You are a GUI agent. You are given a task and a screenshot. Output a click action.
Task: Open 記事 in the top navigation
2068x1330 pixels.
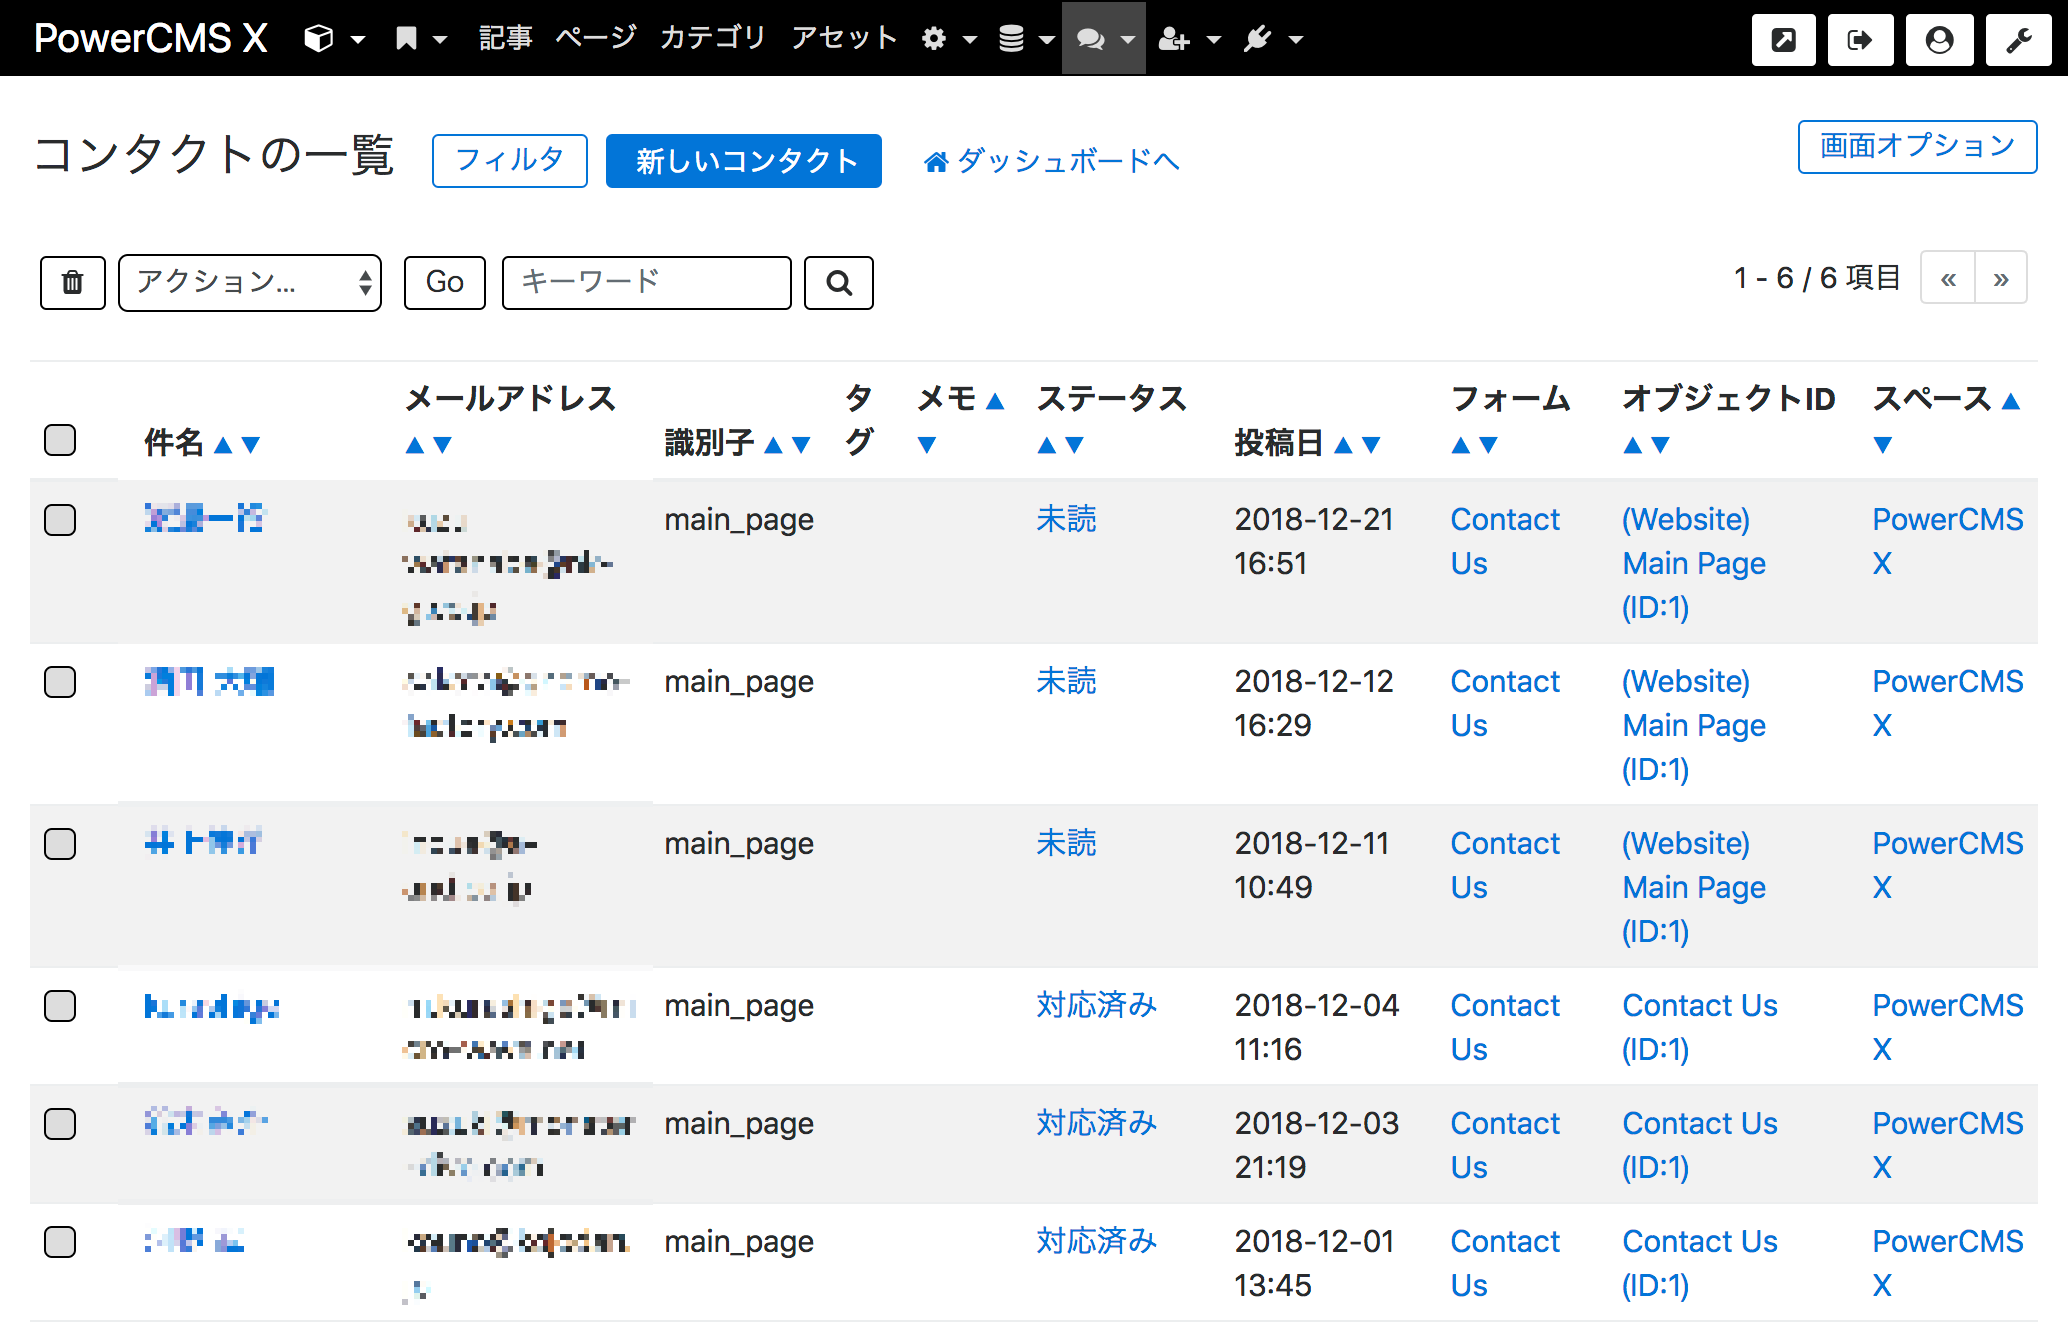[505, 38]
